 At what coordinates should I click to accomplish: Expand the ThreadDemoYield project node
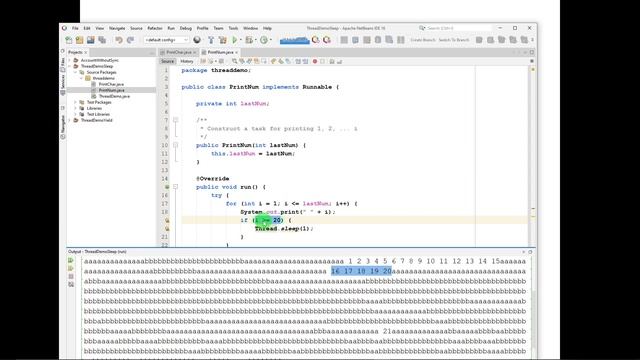coord(70,120)
